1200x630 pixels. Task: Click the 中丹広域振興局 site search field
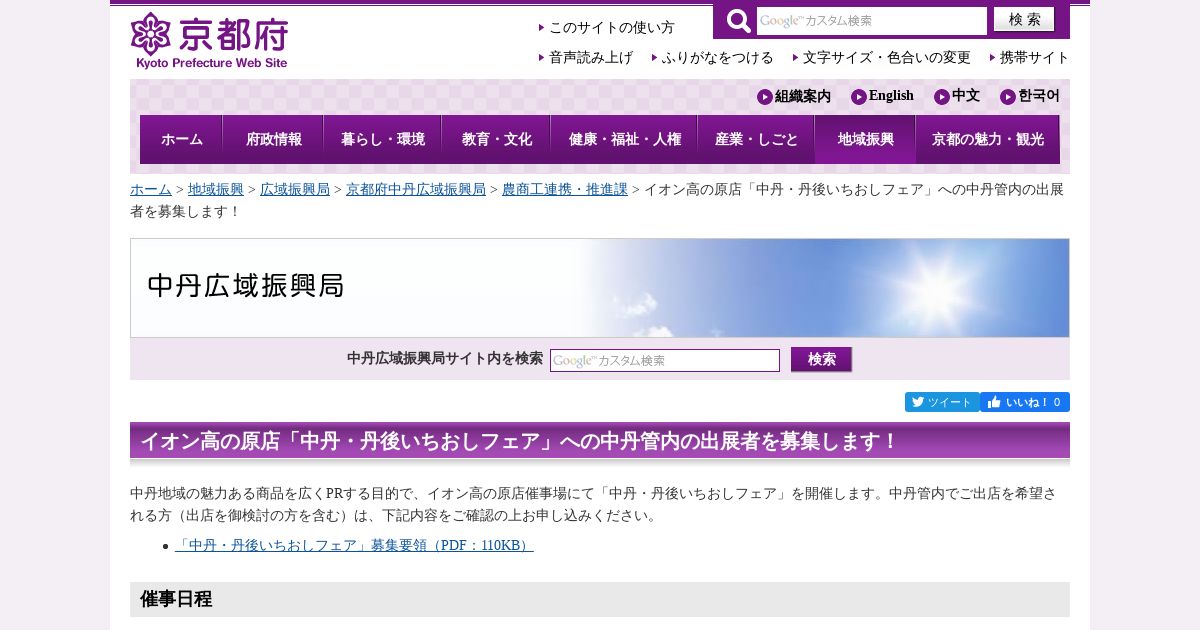click(x=665, y=360)
